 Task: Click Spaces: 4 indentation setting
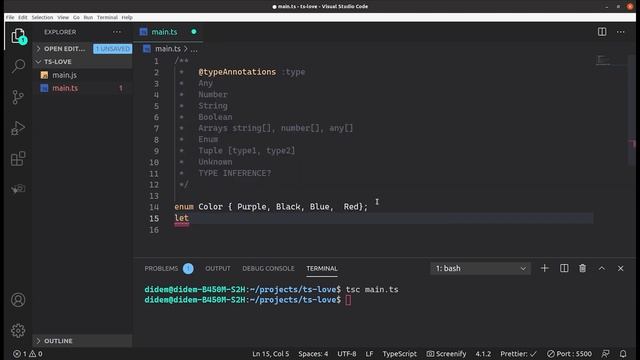point(313,354)
